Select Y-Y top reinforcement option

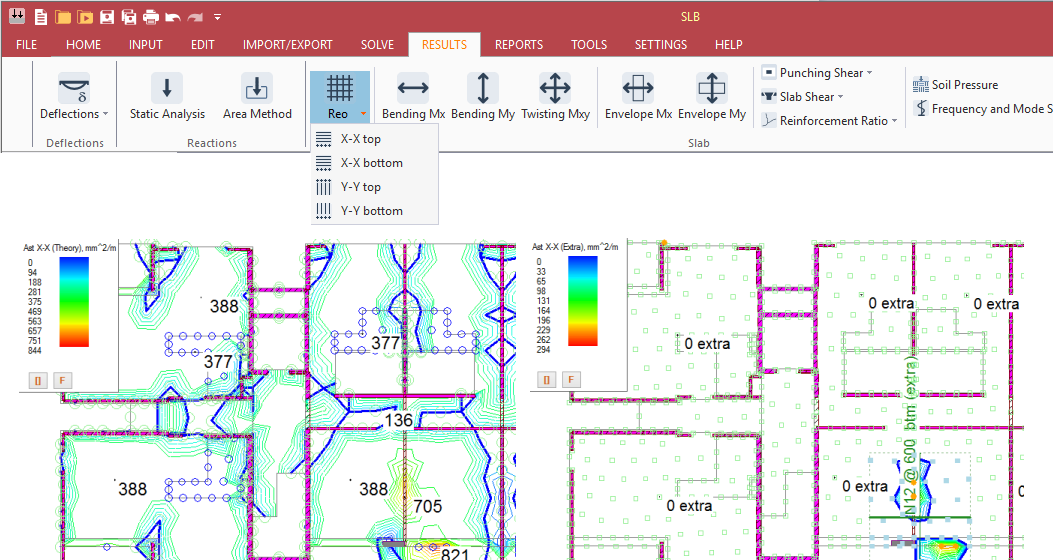click(360, 187)
